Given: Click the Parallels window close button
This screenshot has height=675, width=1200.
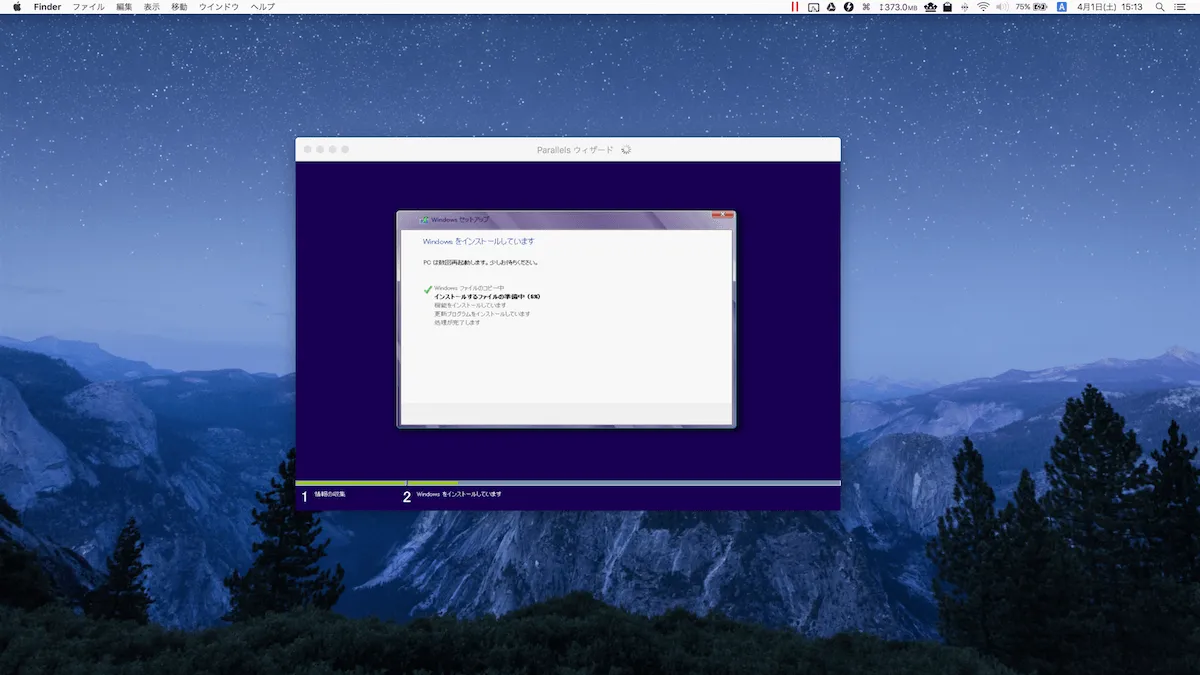Looking at the screenshot, I should [x=308, y=149].
